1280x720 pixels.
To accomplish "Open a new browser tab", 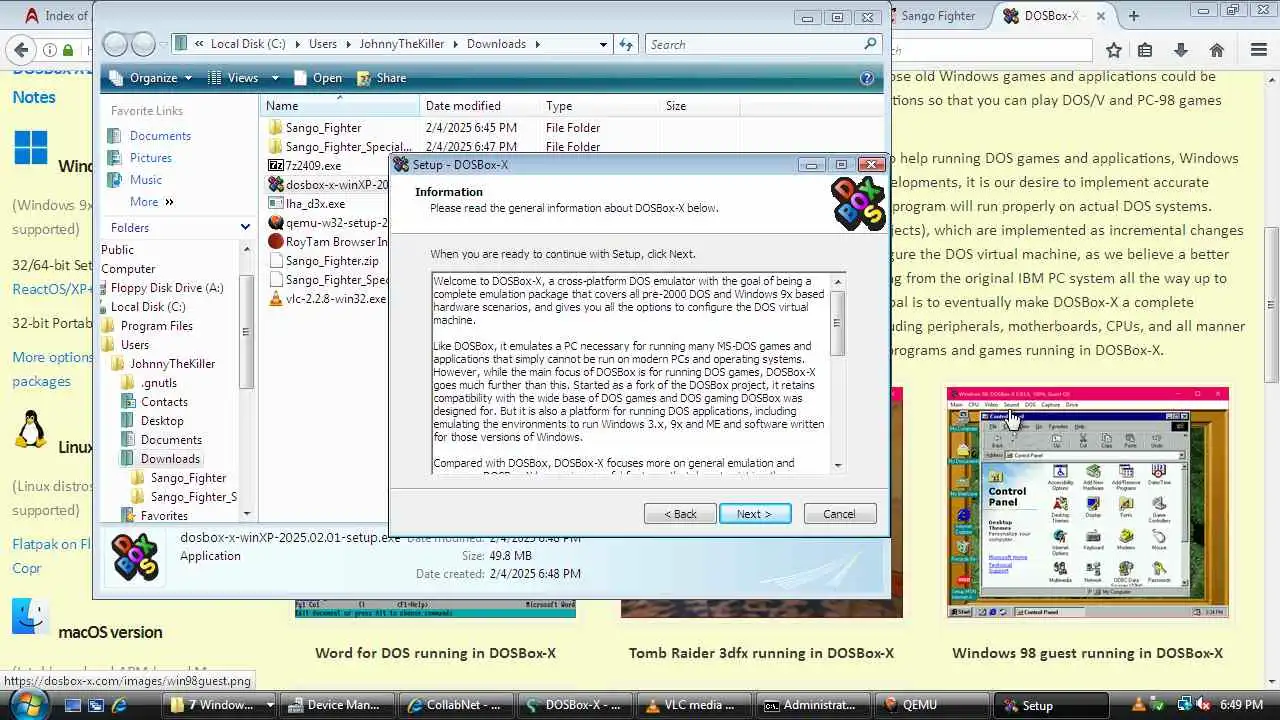I will pos(1133,16).
